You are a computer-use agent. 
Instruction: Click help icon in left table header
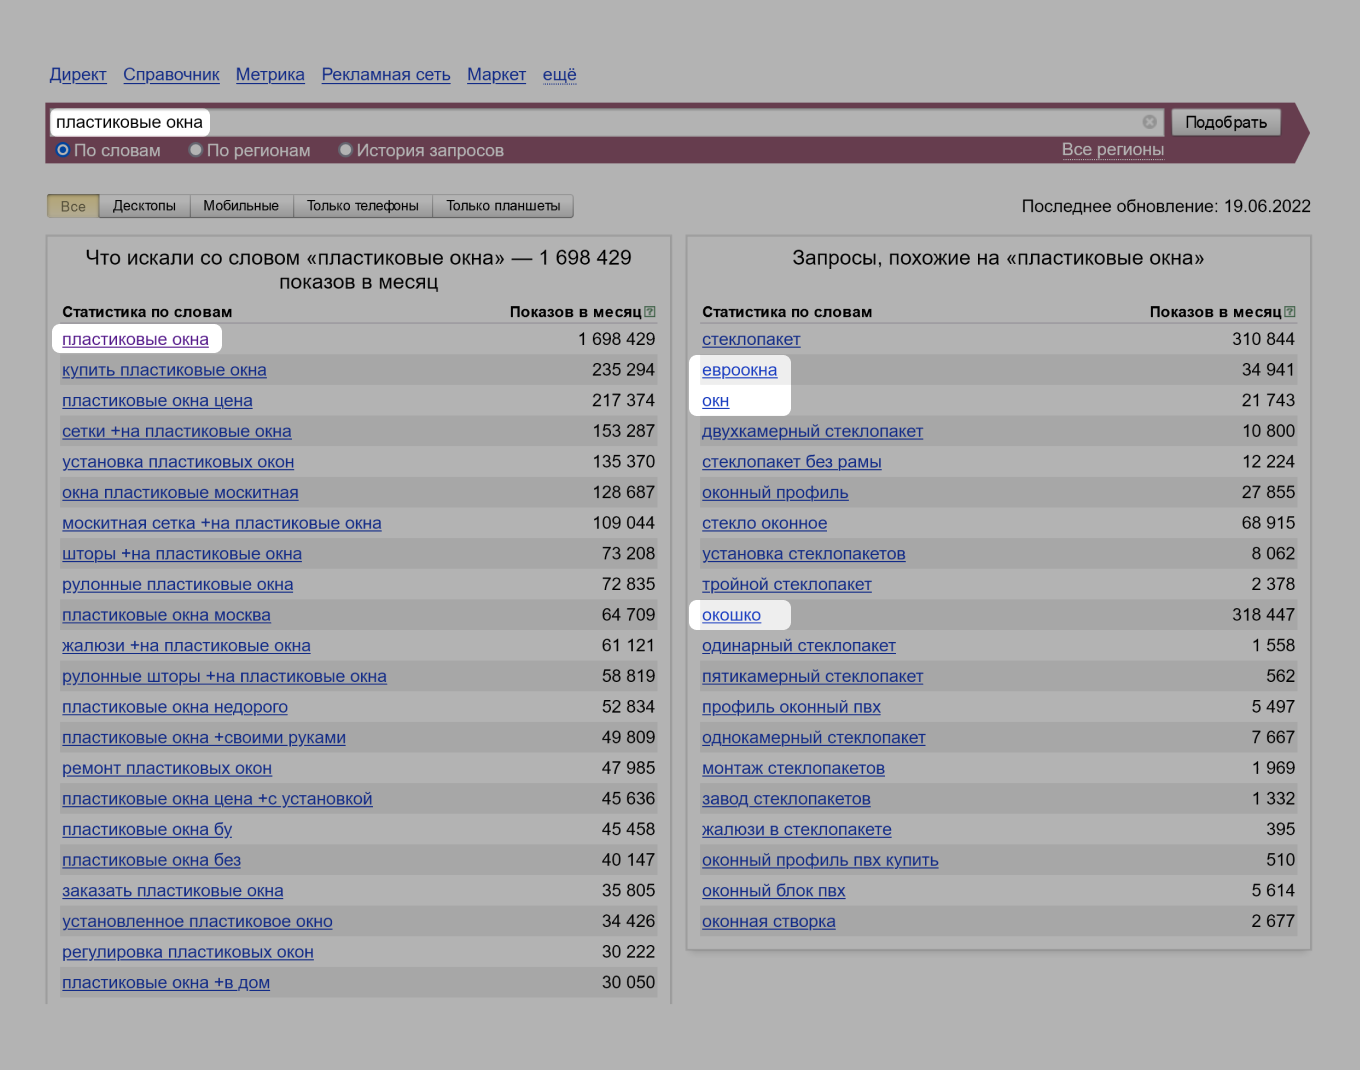pos(650,312)
